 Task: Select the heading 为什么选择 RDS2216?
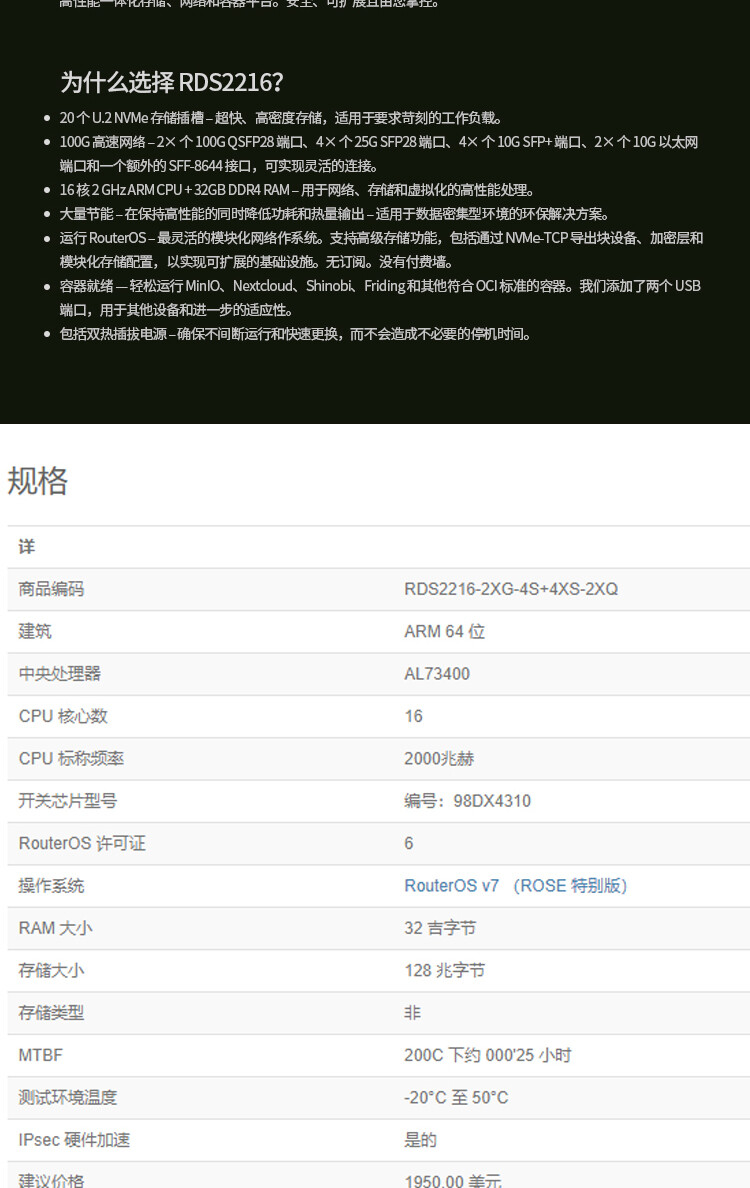(172, 82)
